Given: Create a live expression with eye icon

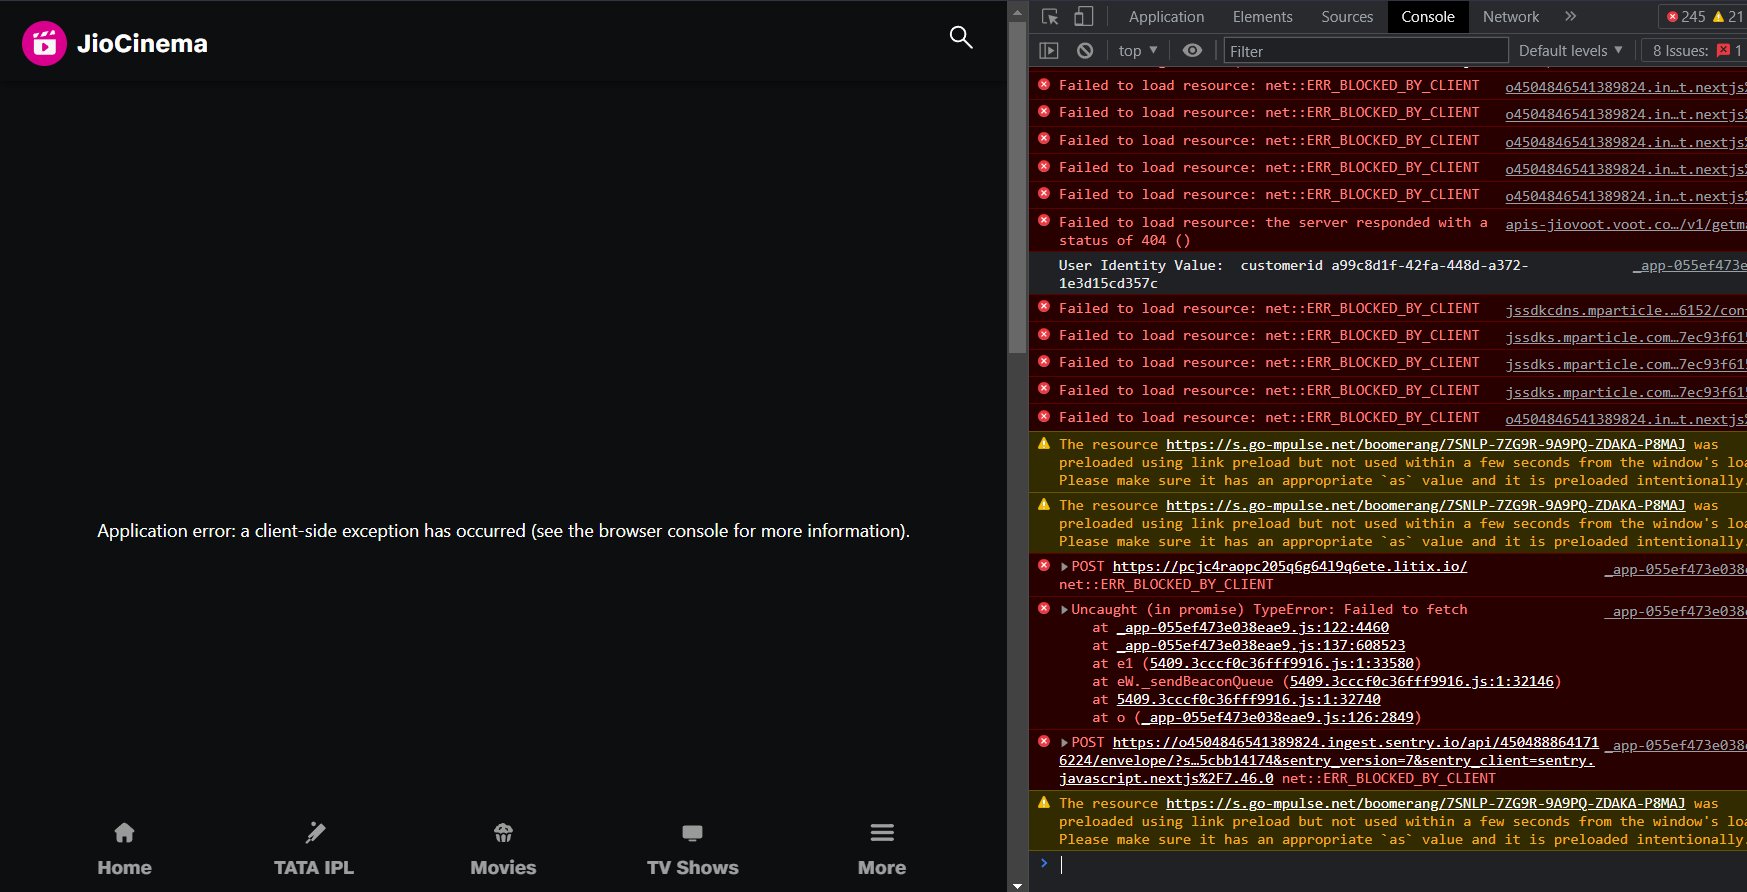Looking at the screenshot, I should [x=1192, y=50].
